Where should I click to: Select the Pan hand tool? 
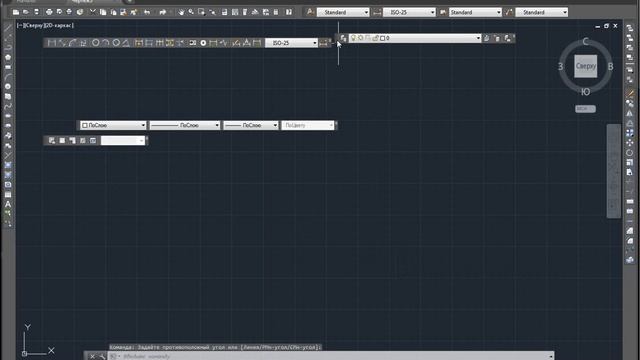tap(181, 12)
